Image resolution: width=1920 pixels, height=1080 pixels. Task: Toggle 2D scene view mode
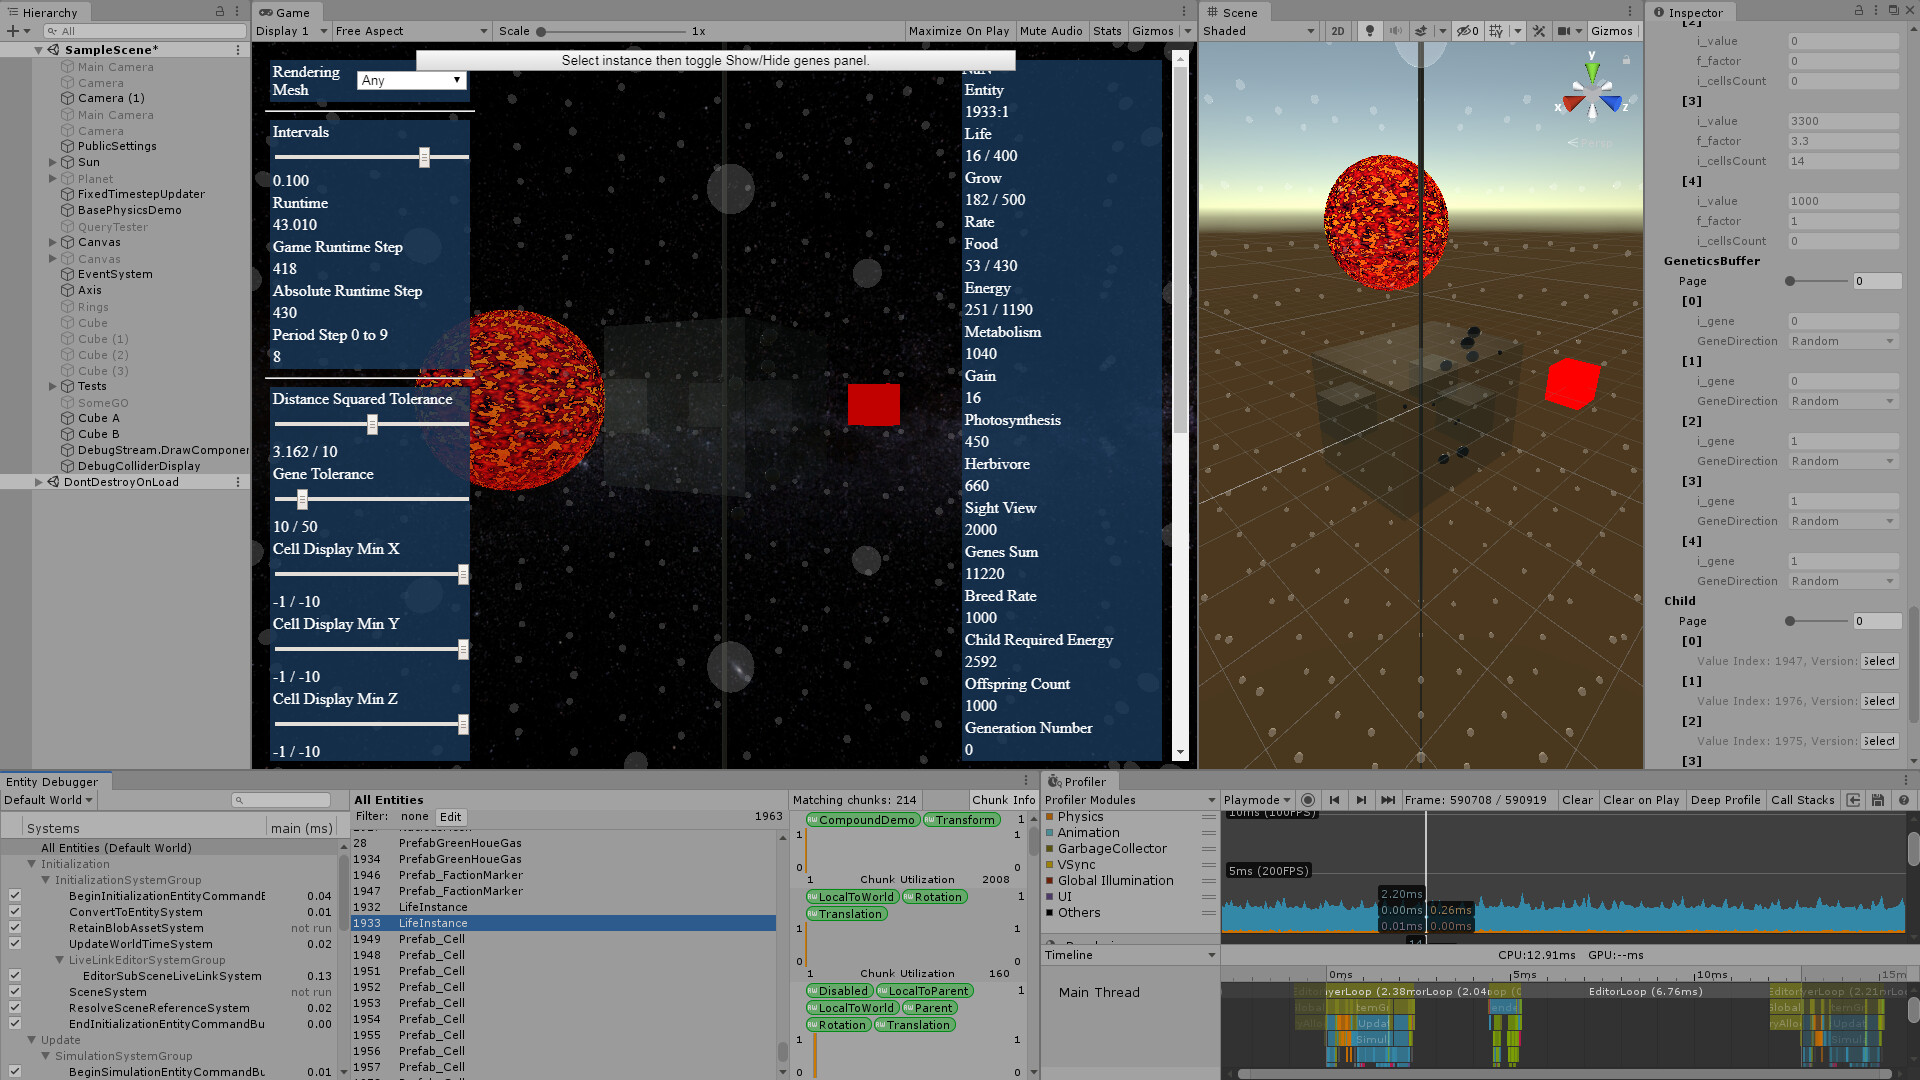coord(1338,31)
